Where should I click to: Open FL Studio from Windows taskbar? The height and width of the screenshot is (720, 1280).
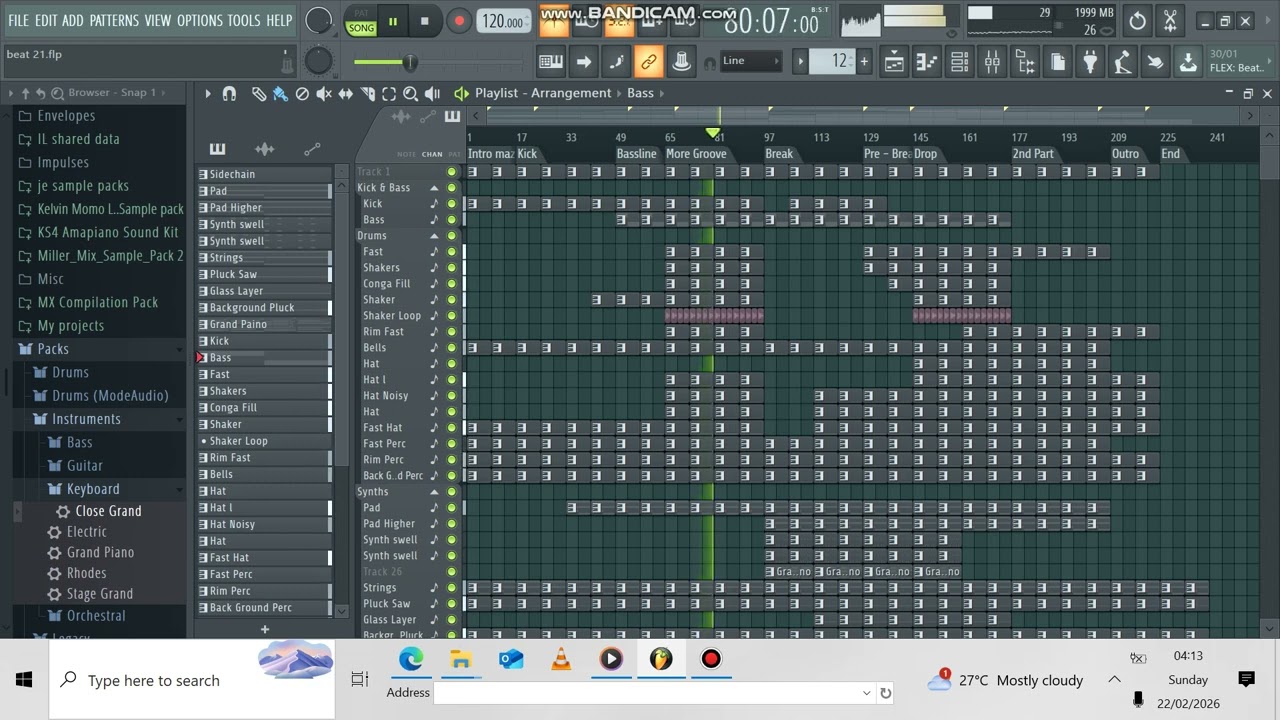click(x=661, y=659)
